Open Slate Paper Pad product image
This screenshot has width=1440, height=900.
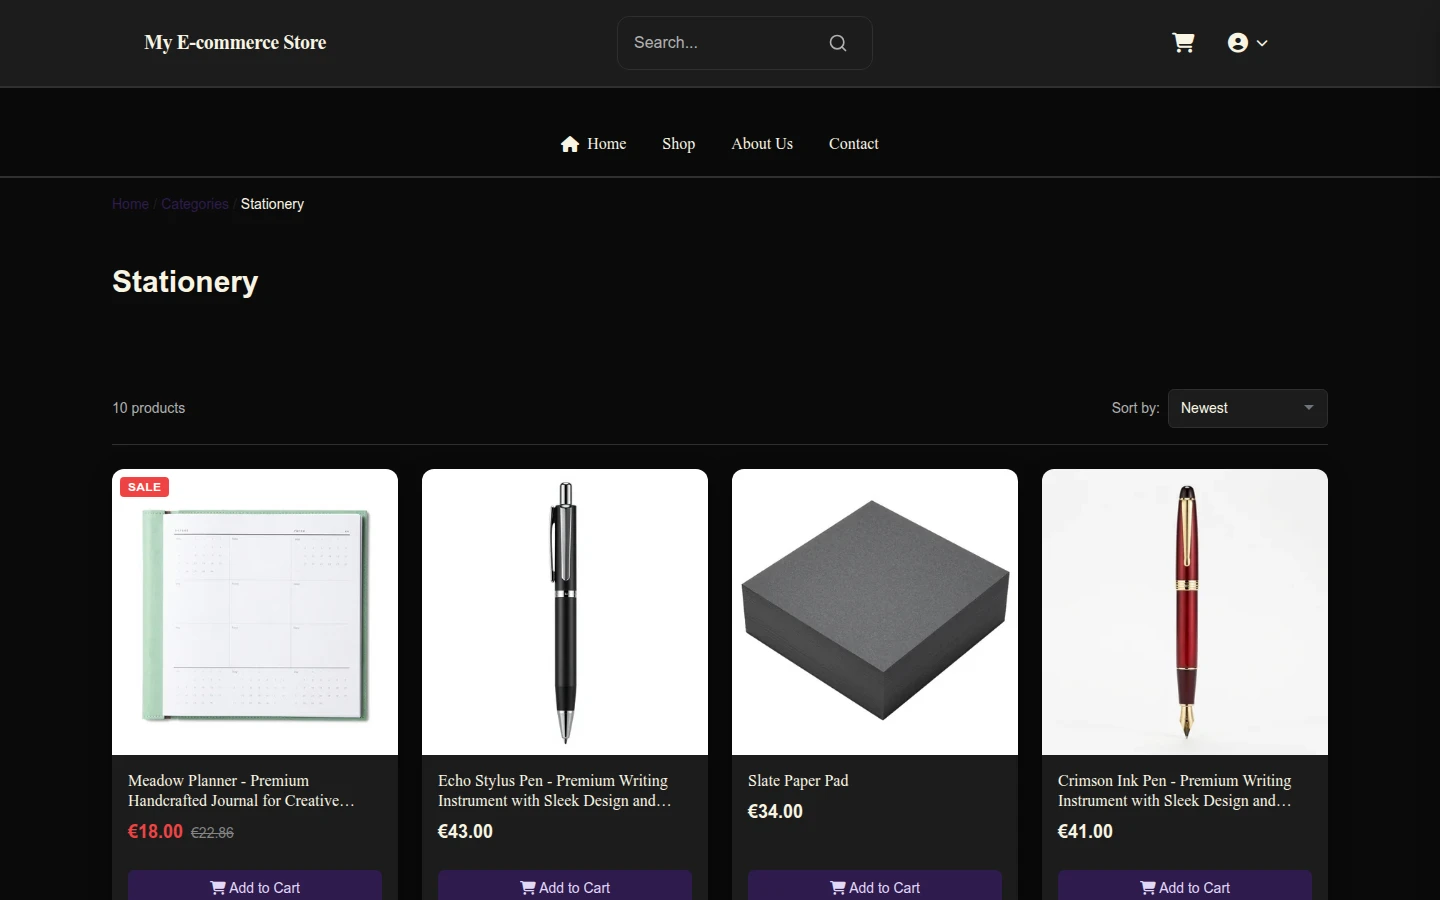pos(875,612)
